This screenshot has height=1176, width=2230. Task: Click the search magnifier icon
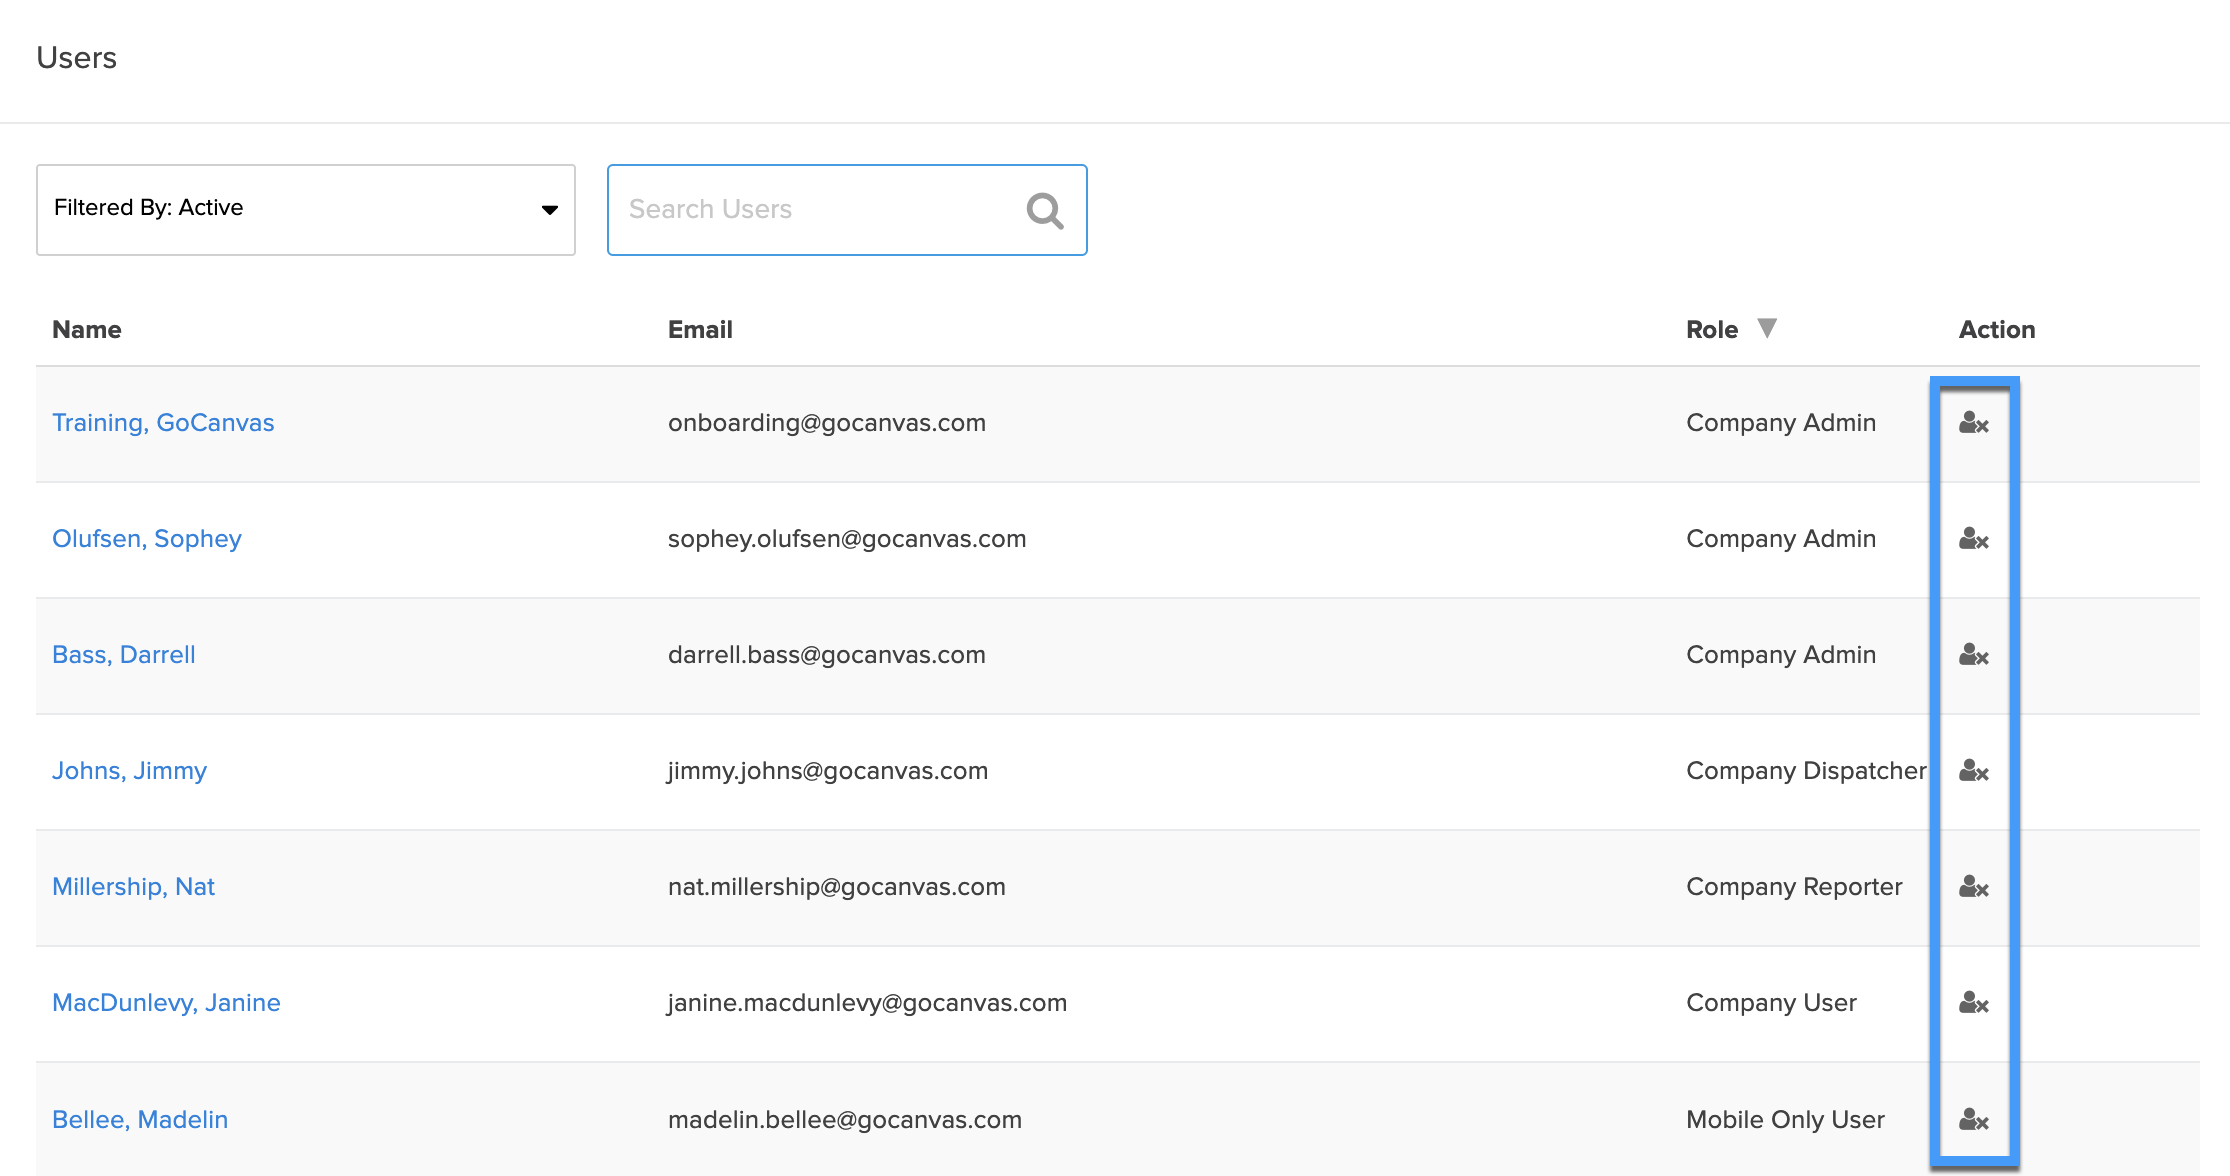click(1045, 210)
